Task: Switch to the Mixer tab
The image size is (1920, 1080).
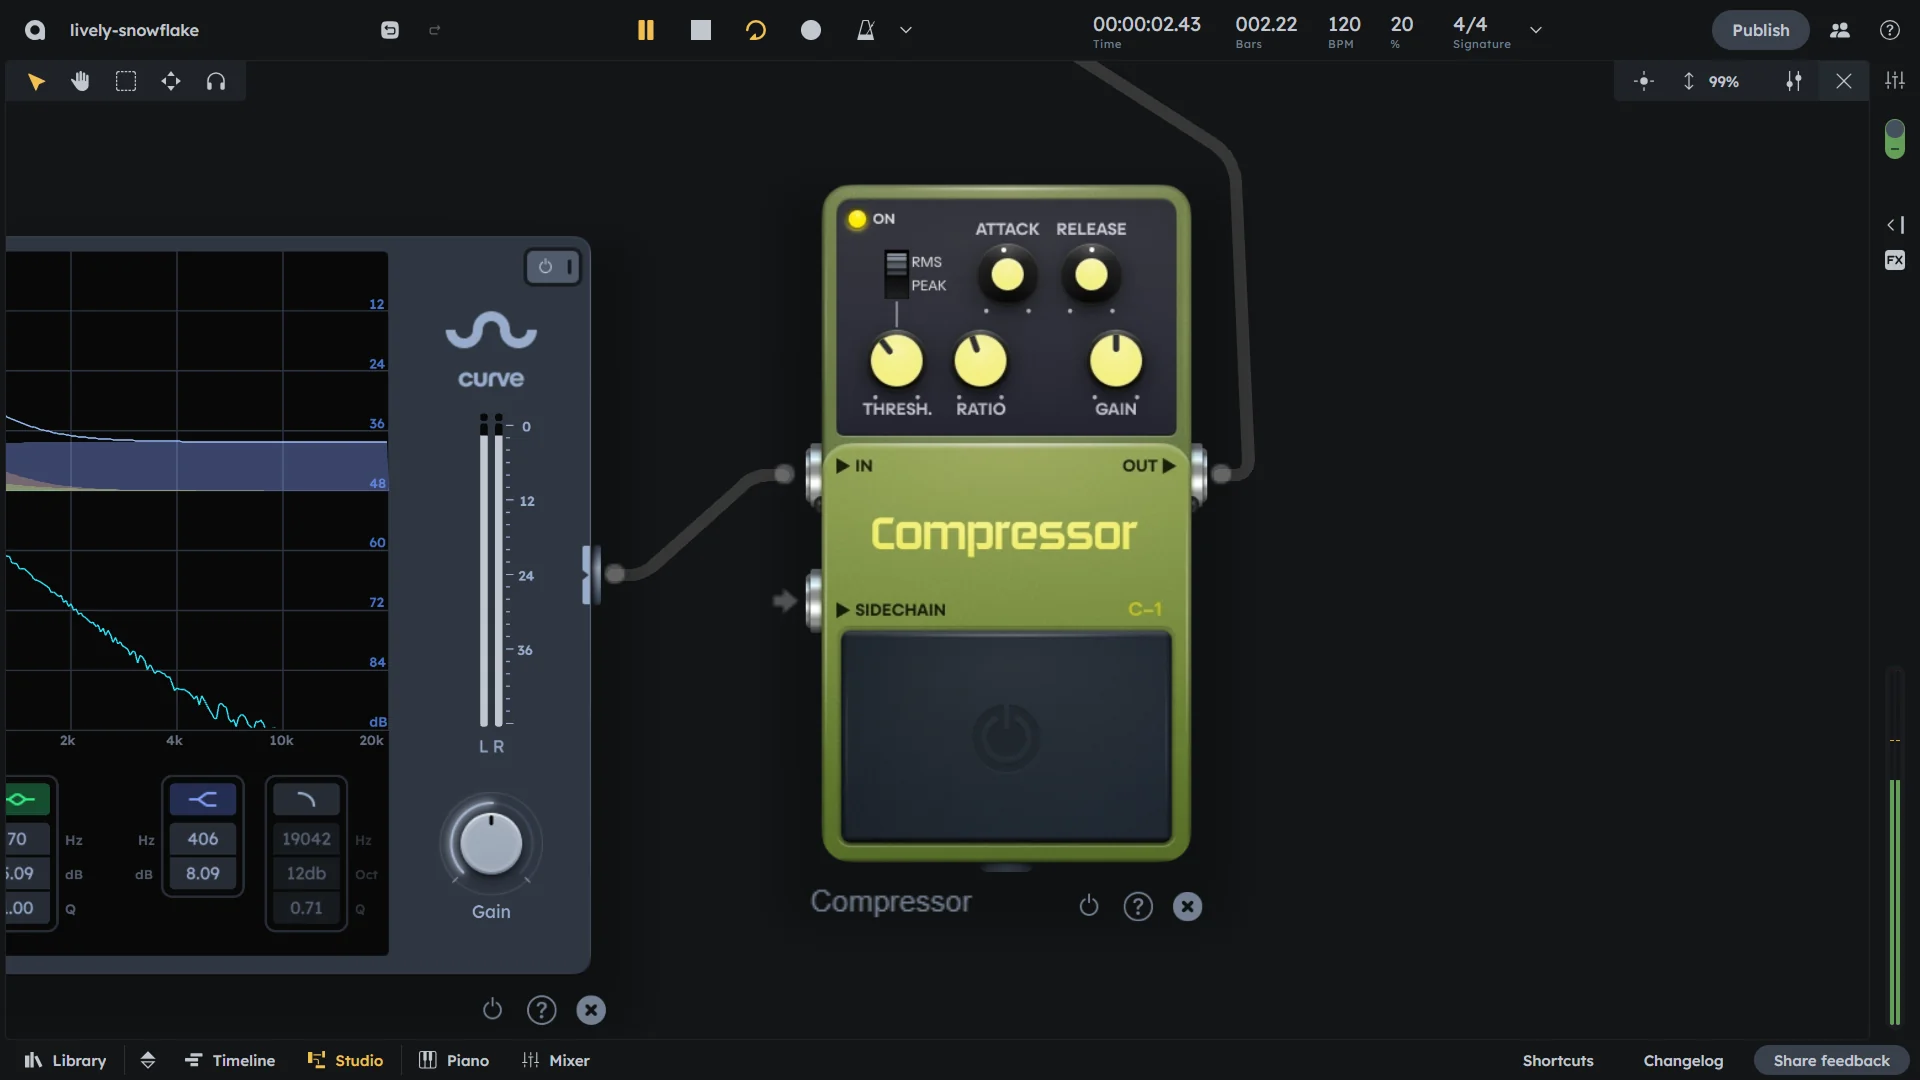Action: coord(556,1060)
